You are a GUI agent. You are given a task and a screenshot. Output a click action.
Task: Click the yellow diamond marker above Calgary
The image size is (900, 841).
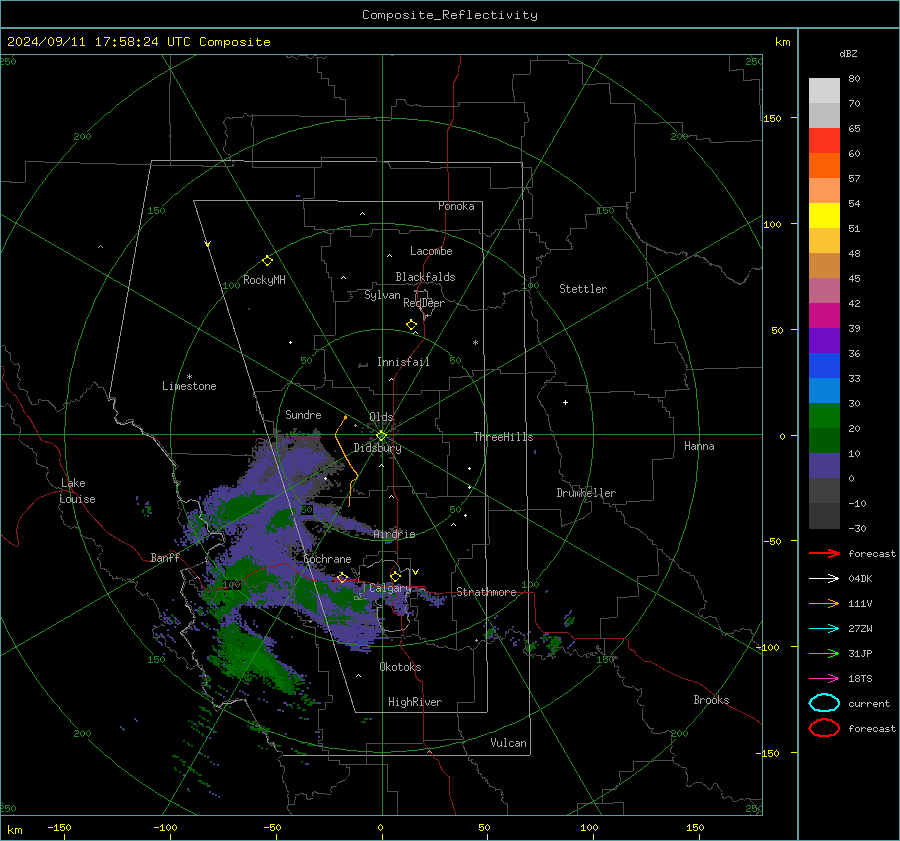pyautogui.click(x=395, y=576)
